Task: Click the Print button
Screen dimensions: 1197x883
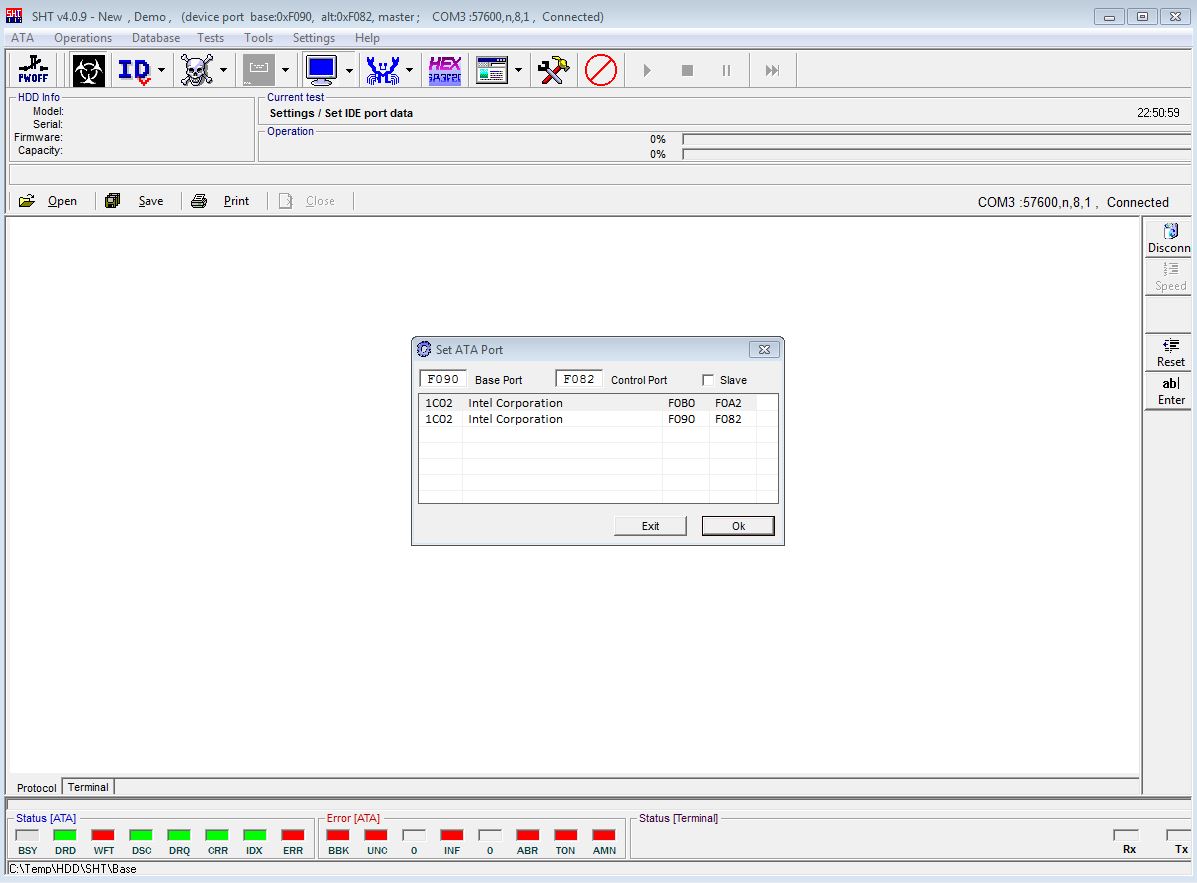Action: point(221,201)
